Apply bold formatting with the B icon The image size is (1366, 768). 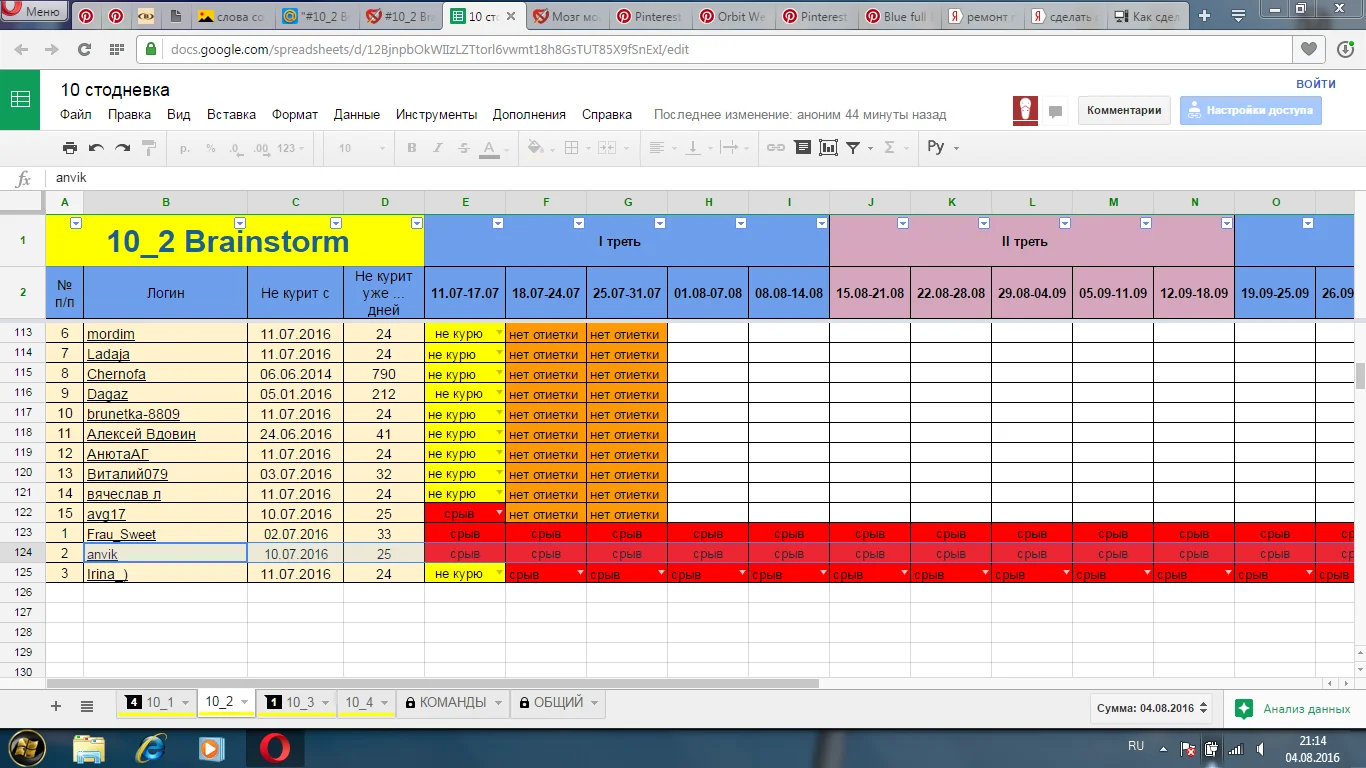click(411, 148)
